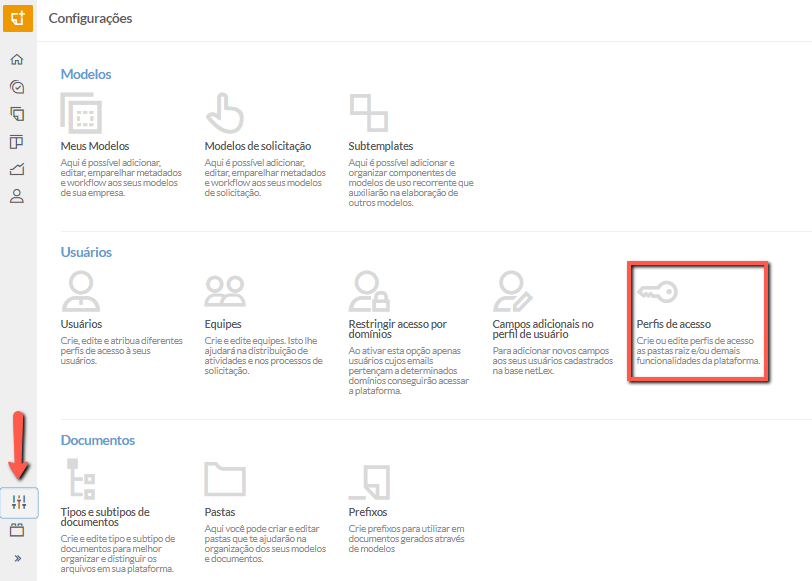Screen dimensions: 812x581
Task: Open the Equipes teams option
Action: (x=223, y=324)
